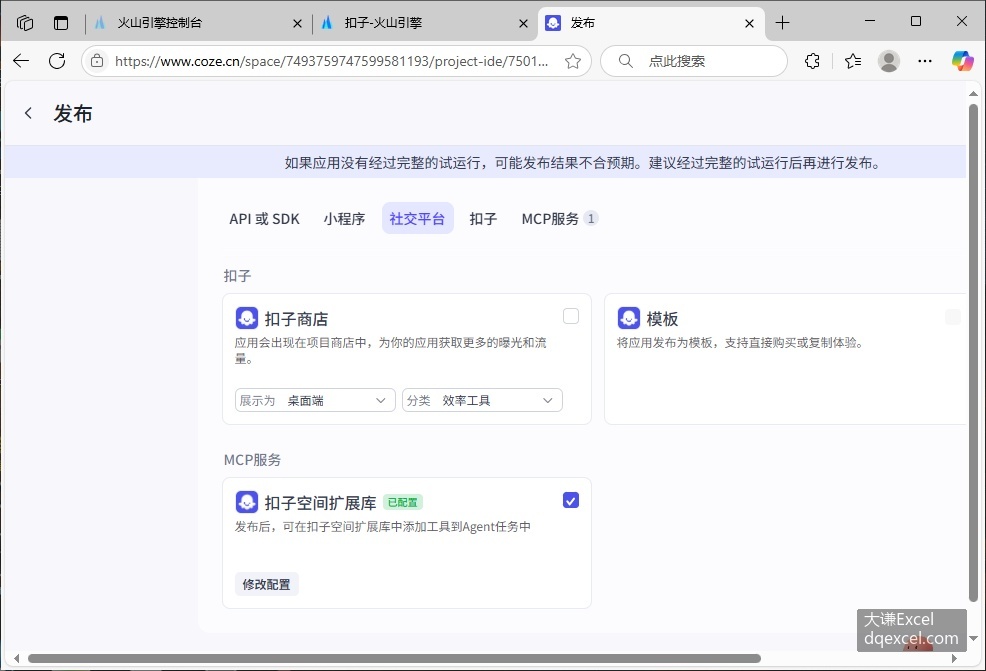The width and height of the screenshot is (986, 671).
Task: Click the 扣子 section heading
Action: tap(238, 275)
